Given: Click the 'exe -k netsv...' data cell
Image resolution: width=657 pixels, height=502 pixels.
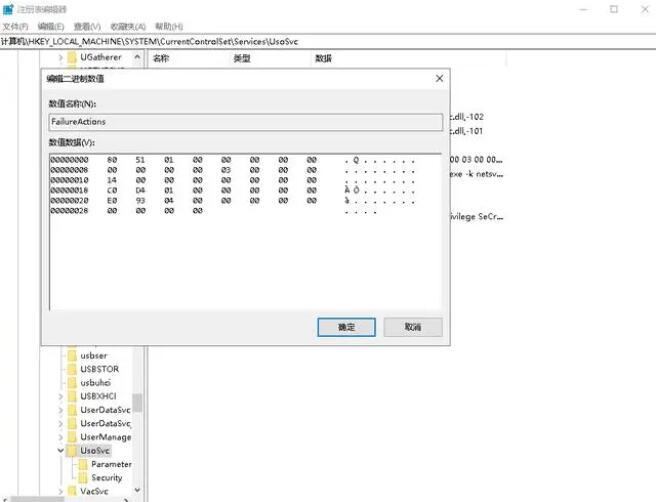Looking at the screenshot, I should [x=477, y=174].
